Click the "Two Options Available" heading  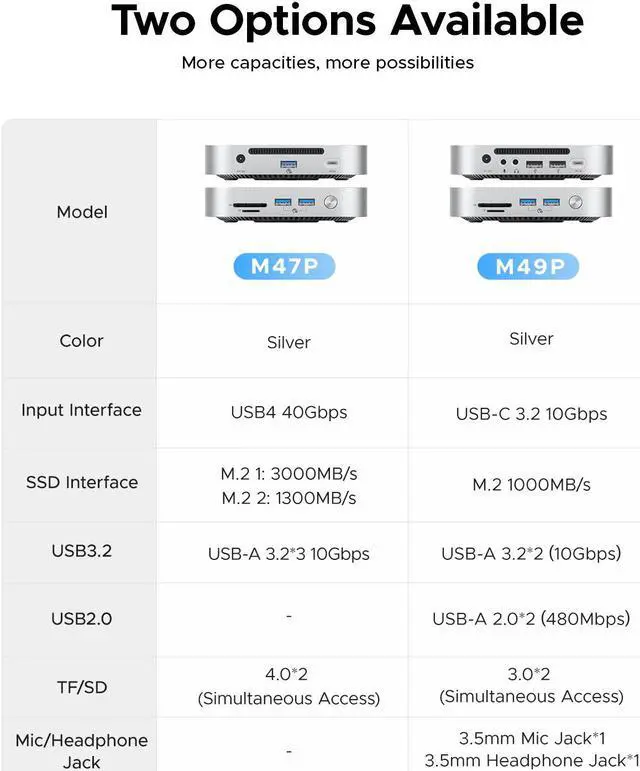coord(347,21)
